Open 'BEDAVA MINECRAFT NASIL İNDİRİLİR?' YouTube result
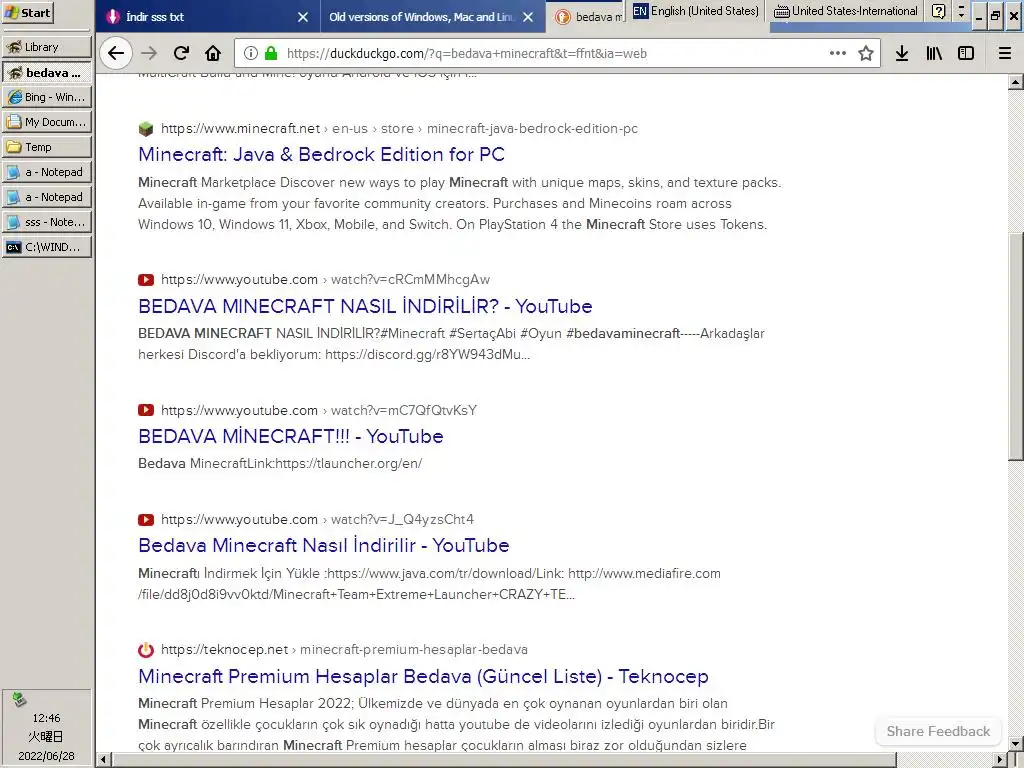1024x768 pixels. coord(365,306)
